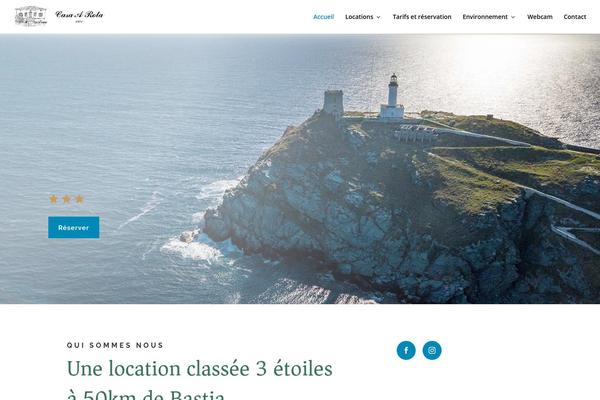Open the Facebook social icon
The width and height of the screenshot is (600, 400).
[406, 350]
